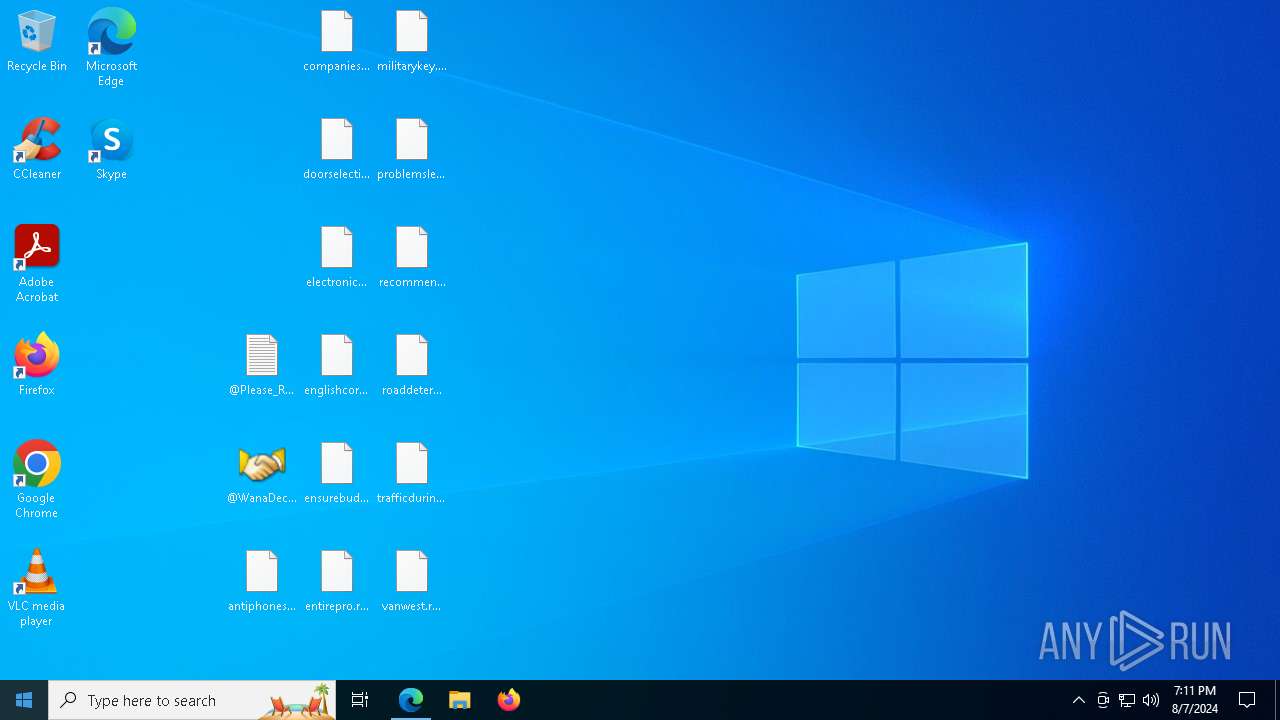The height and width of the screenshot is (720, 1280).
Task: Open Microsoft Edge from the taskbar
Action: point(411,700)
